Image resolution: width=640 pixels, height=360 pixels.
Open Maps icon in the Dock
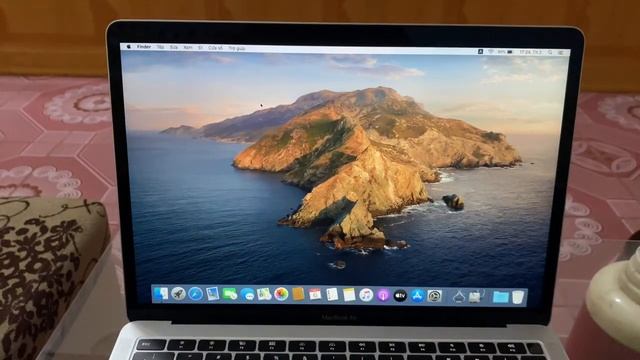(x=264, y=294)
